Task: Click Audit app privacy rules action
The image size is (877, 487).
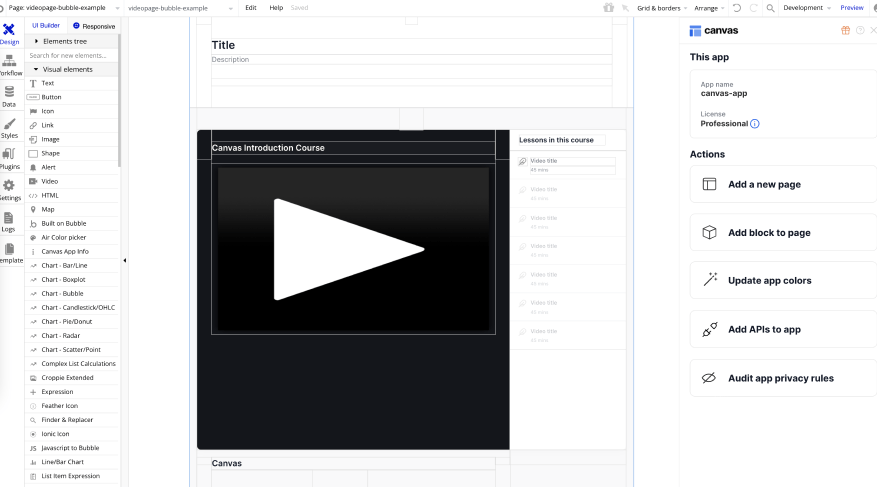Action: click(783, 378)
